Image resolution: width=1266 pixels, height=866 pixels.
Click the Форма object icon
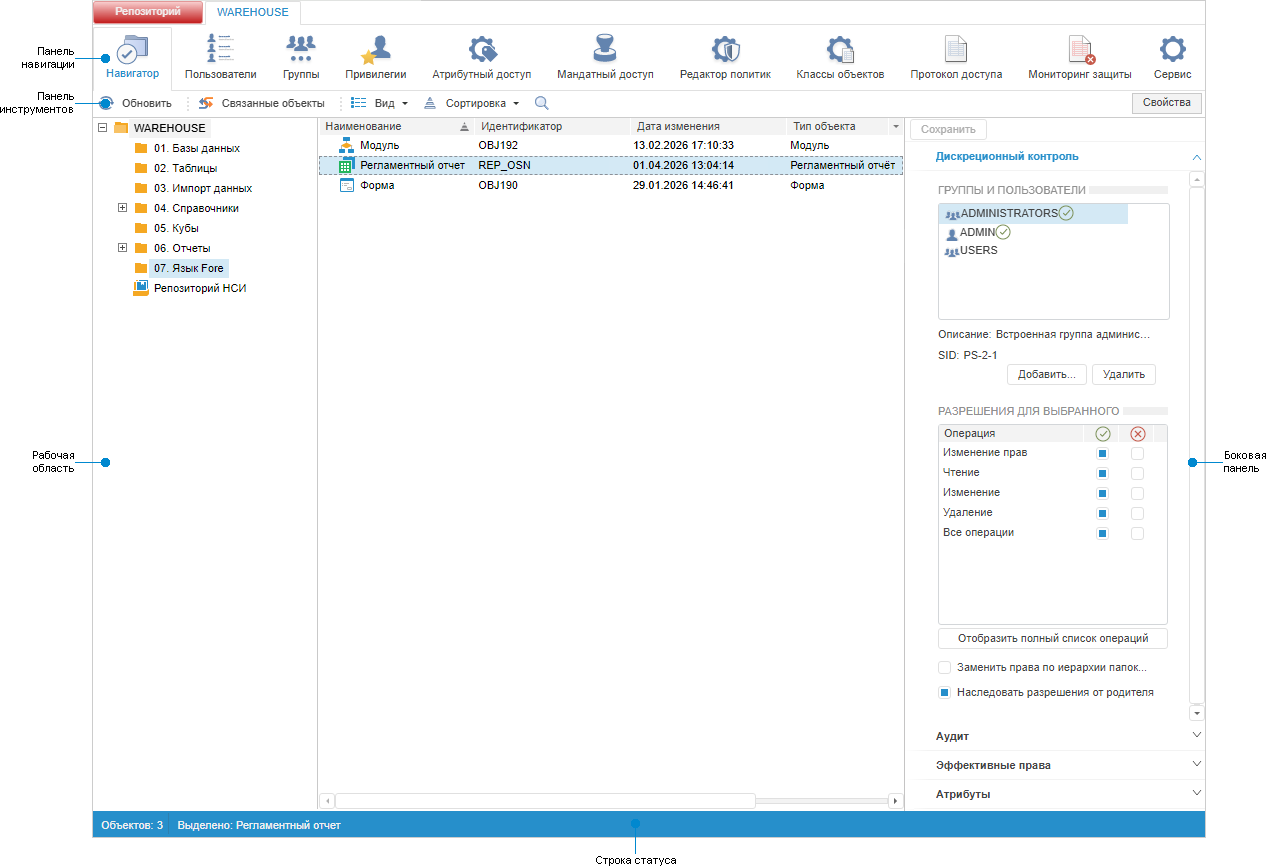pyautogui.click(x=347, y=185)
